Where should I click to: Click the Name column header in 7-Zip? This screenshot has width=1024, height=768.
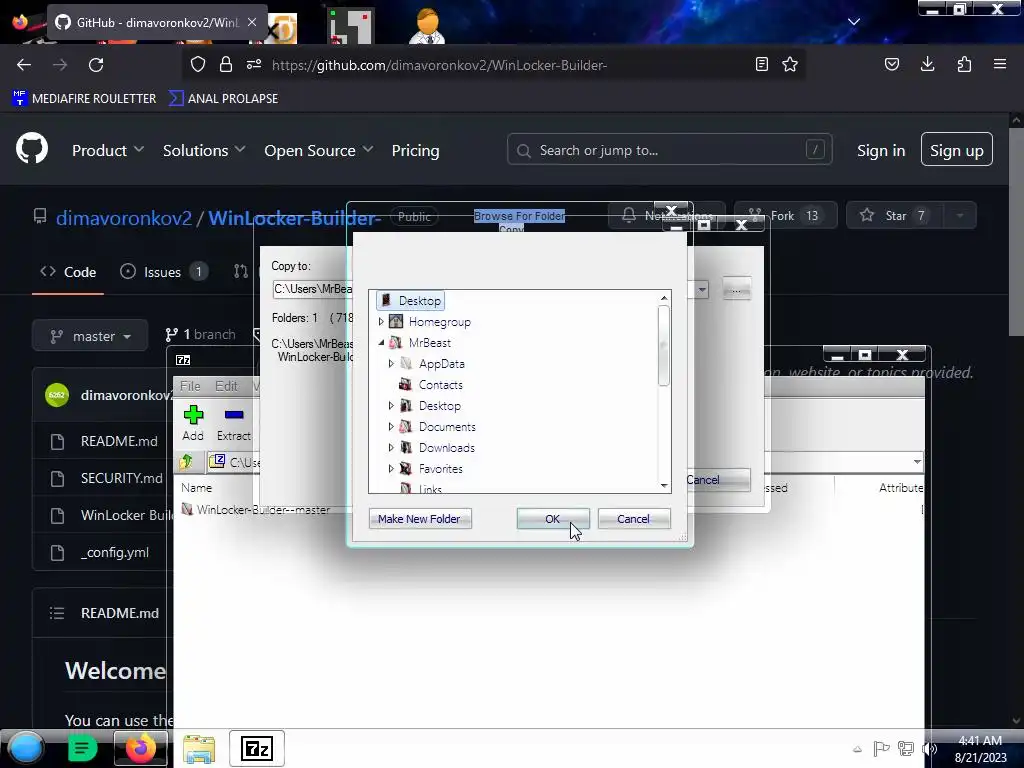tap(197, 488)
